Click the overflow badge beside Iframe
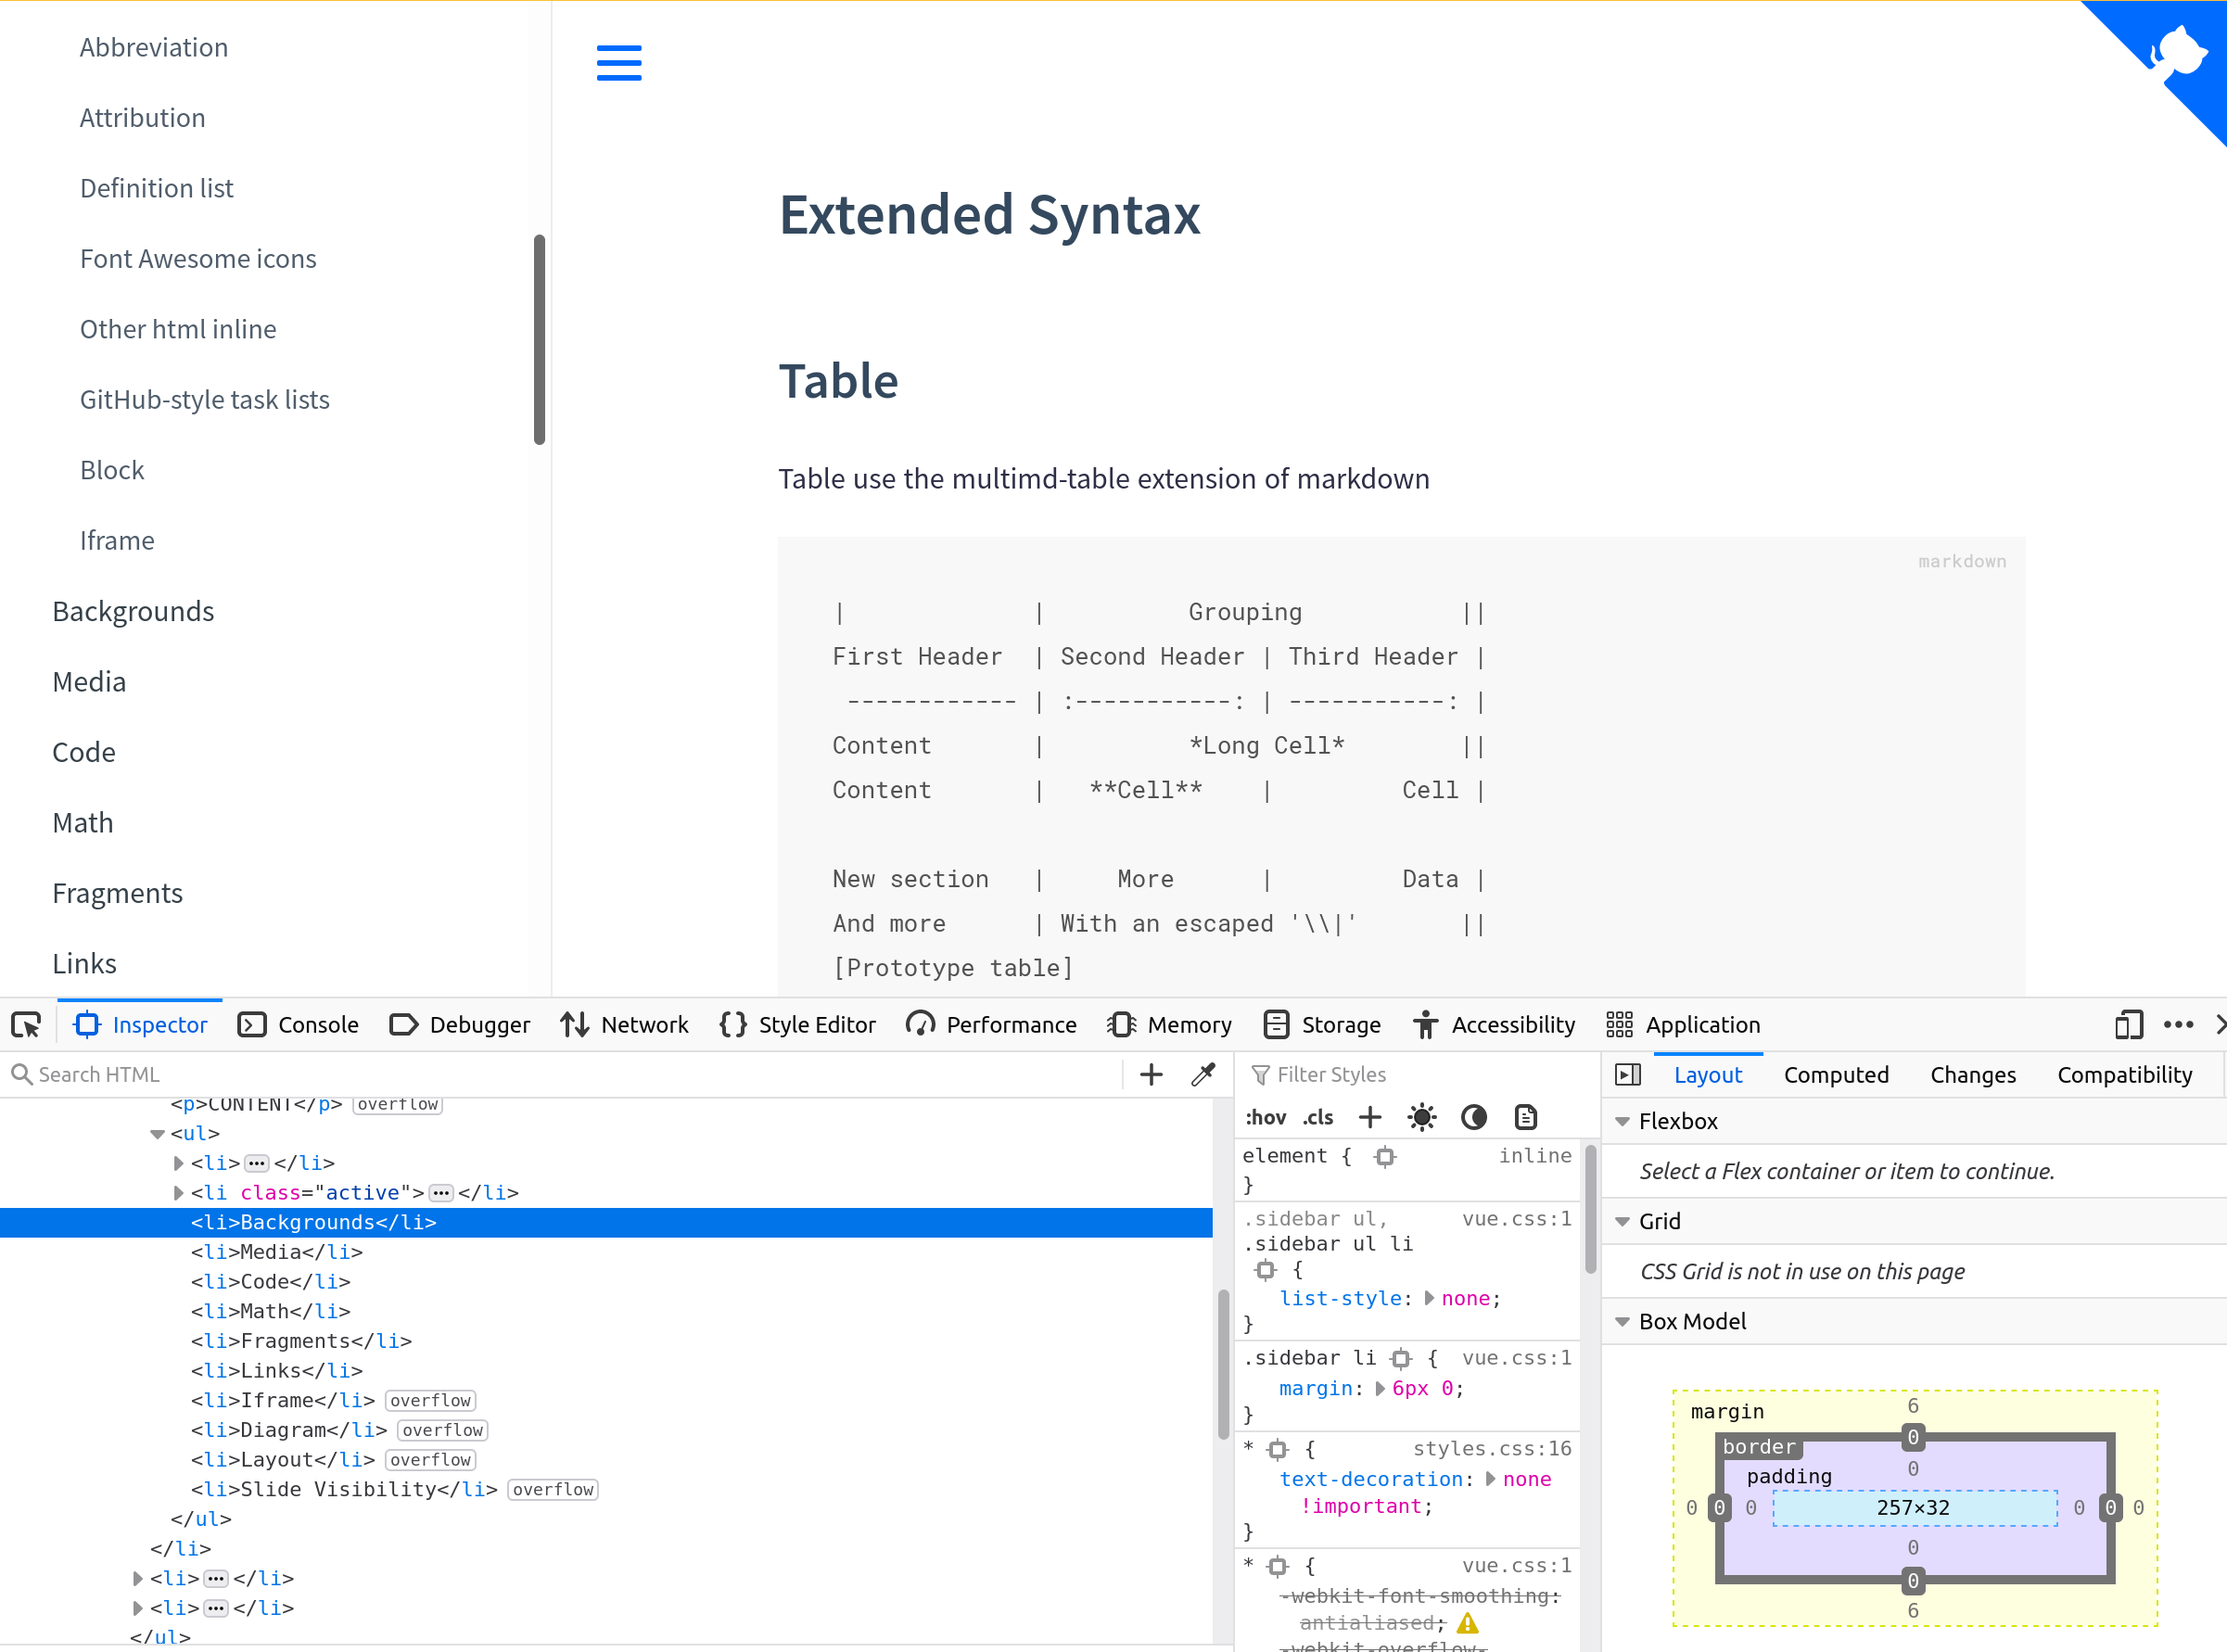This screenshot has width=2227, height=1652. tap(430, 1400)
